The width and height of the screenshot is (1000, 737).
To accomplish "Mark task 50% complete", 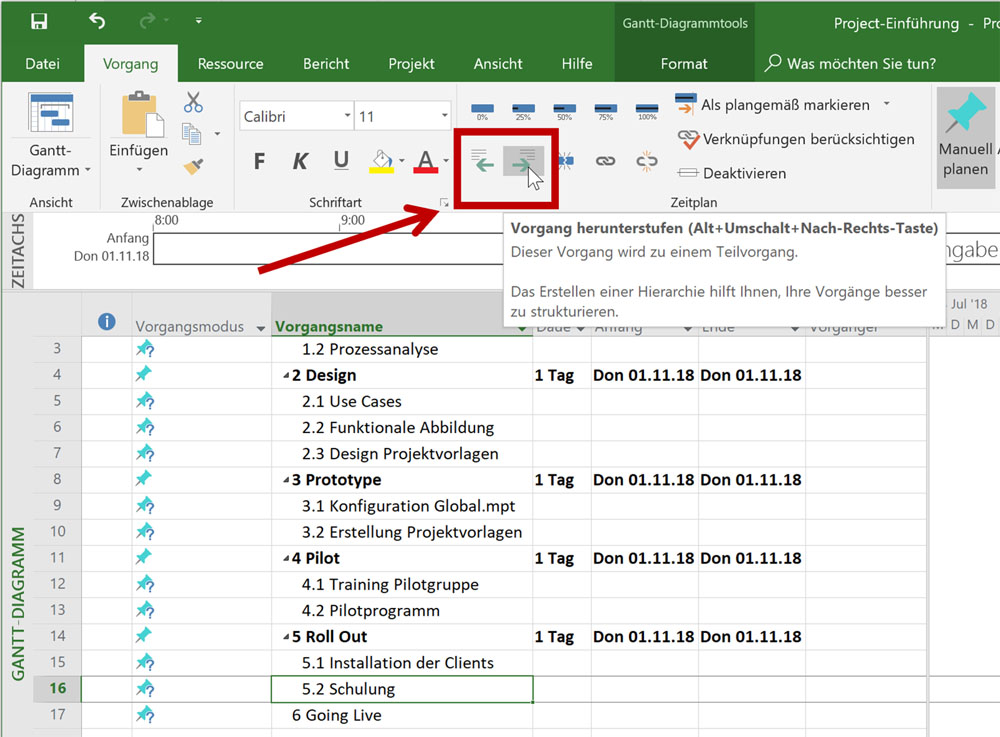I will 564,109.
